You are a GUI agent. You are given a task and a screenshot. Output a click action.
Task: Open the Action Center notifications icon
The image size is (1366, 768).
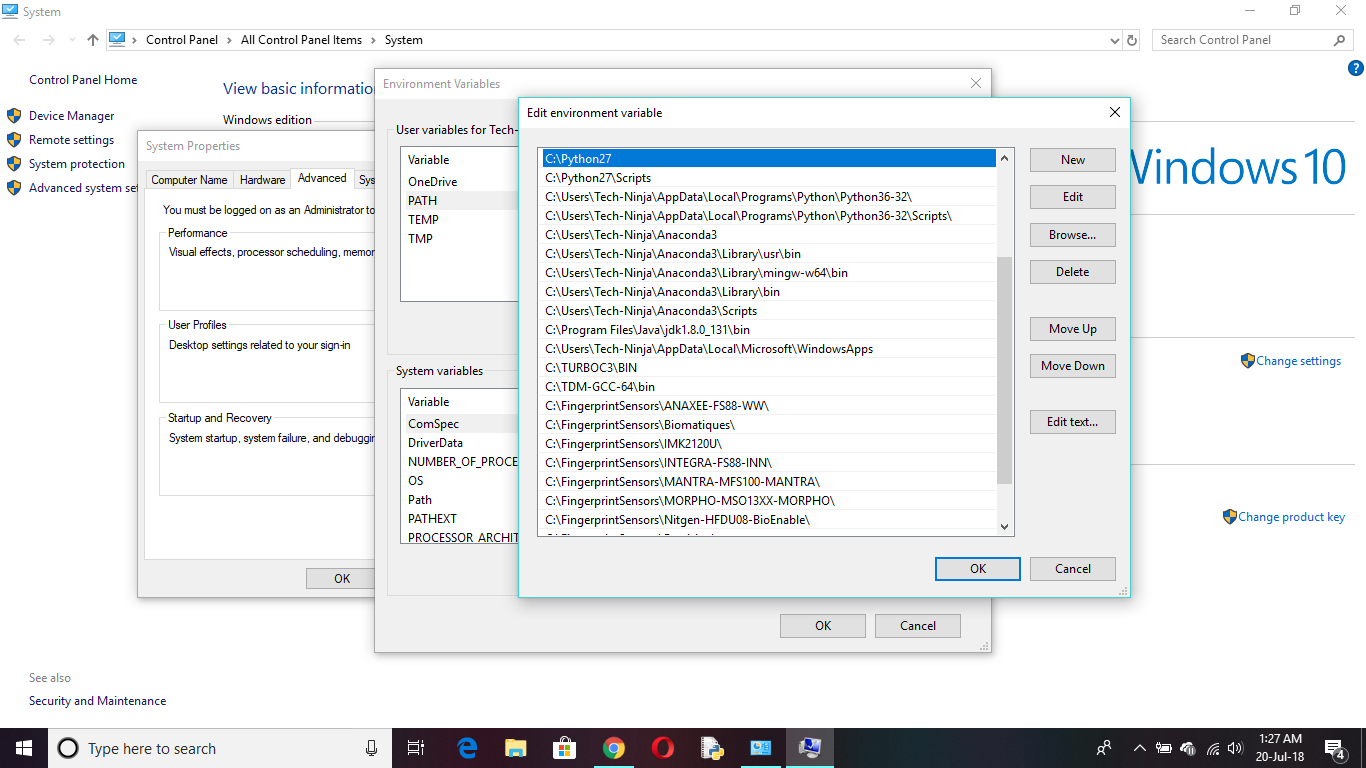point(1334,748)
